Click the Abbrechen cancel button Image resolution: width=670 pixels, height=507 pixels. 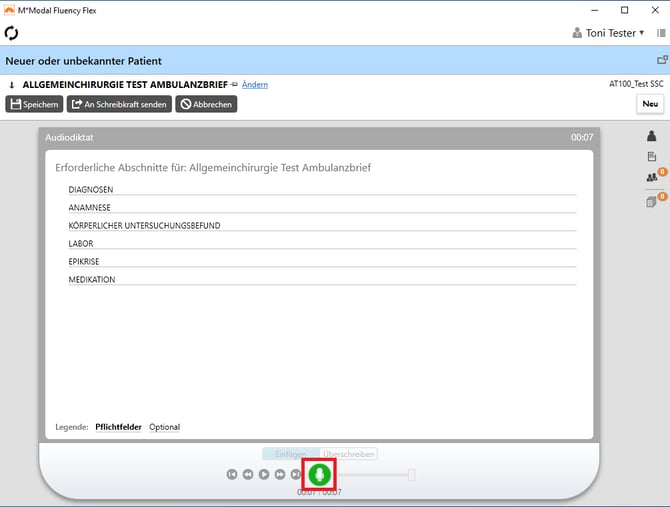[x=206, y=104]
